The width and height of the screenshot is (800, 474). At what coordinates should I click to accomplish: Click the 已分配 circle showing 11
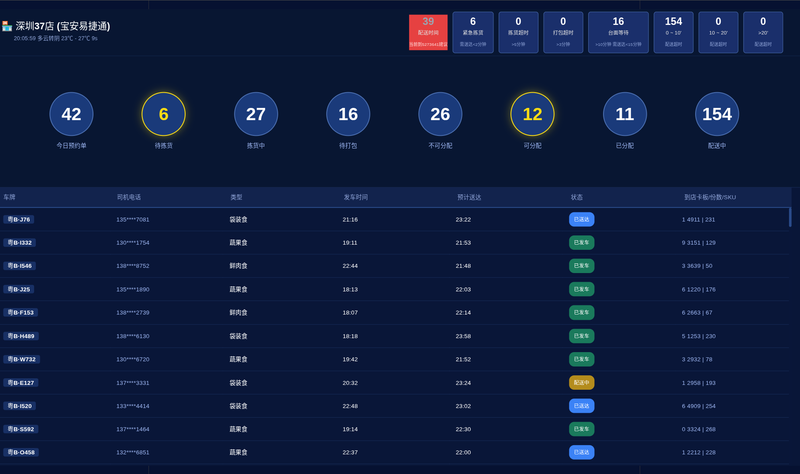pyautogui.click(x=625, y=114)
